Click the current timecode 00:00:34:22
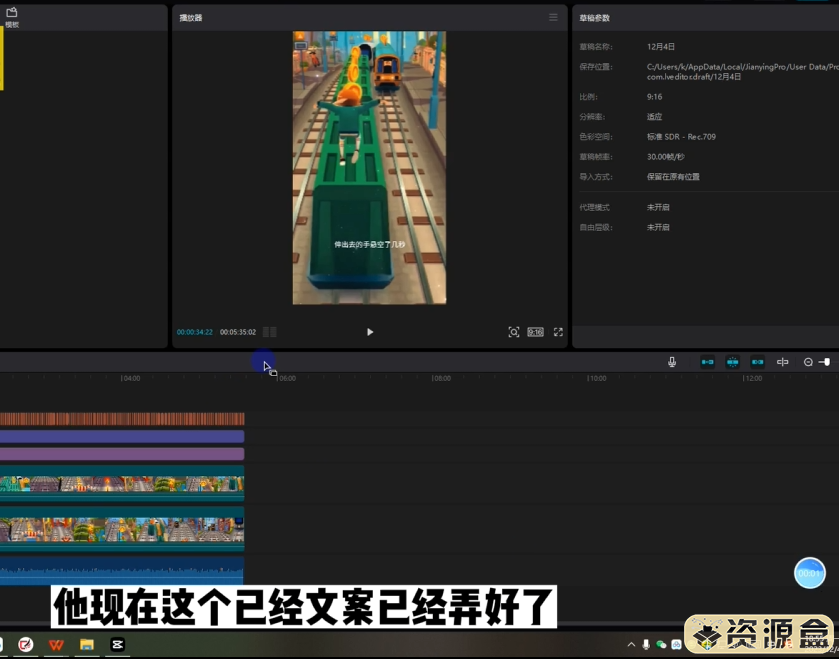 [195, 332]
